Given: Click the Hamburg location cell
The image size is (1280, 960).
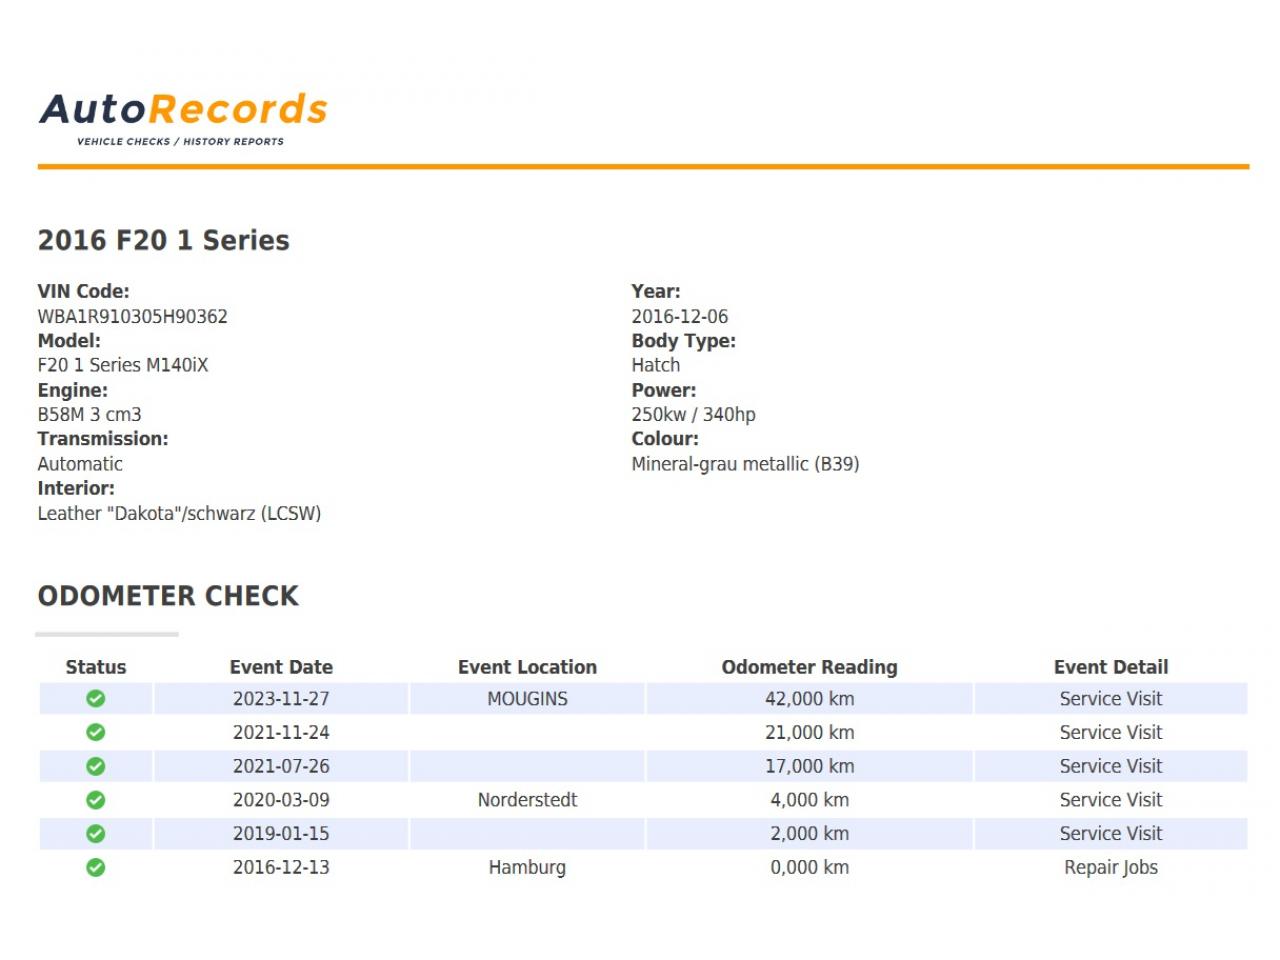Looking at the screenshot, I should click(x=527, y=868).
